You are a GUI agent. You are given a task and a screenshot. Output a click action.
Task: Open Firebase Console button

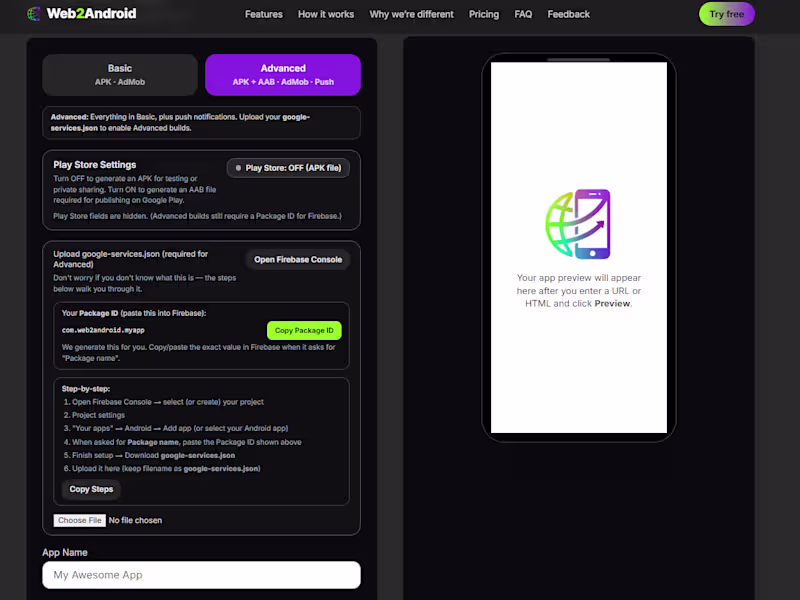tap(298, 259)
